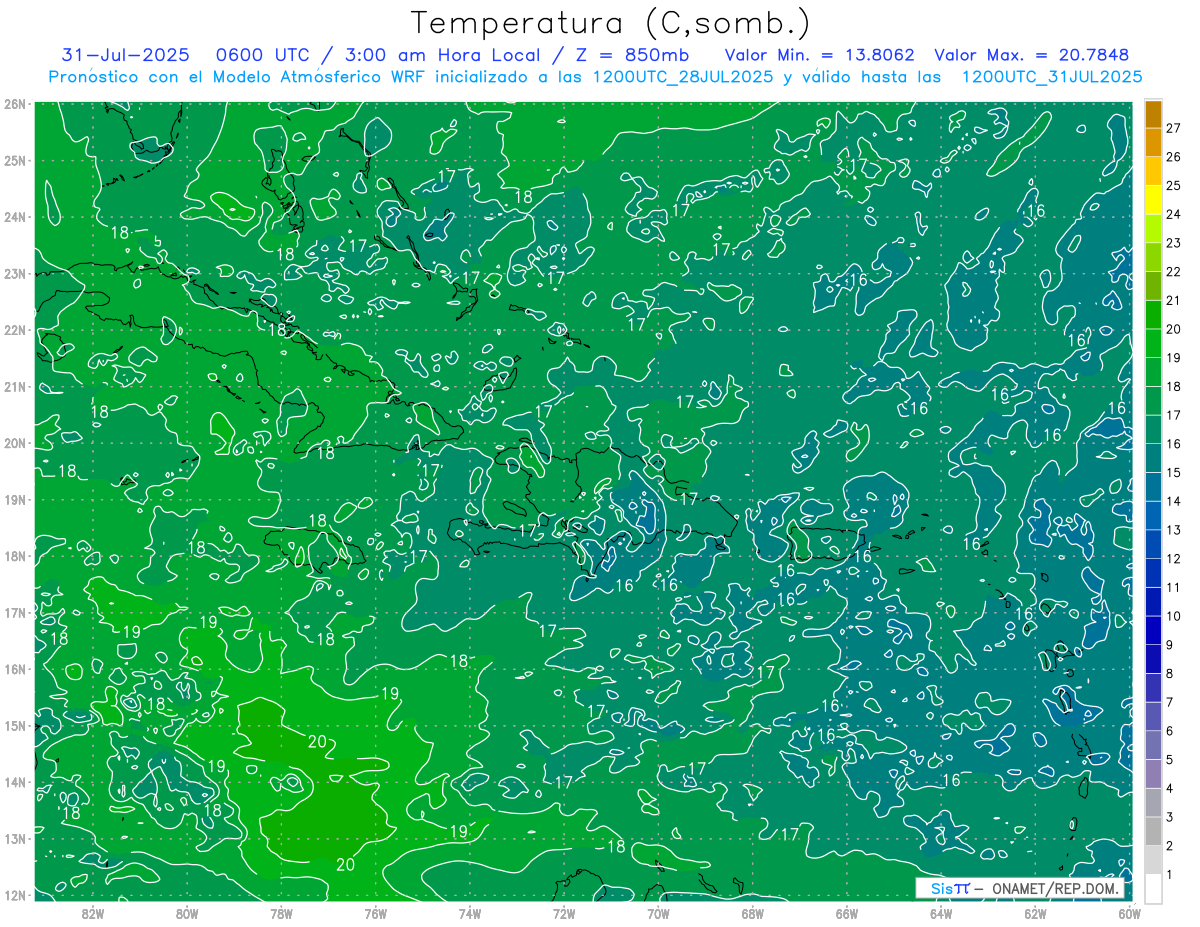Click the purple legend swatch labeled 6
The height and width of the screenshot is (927, 1200).
coord(1153,717)
